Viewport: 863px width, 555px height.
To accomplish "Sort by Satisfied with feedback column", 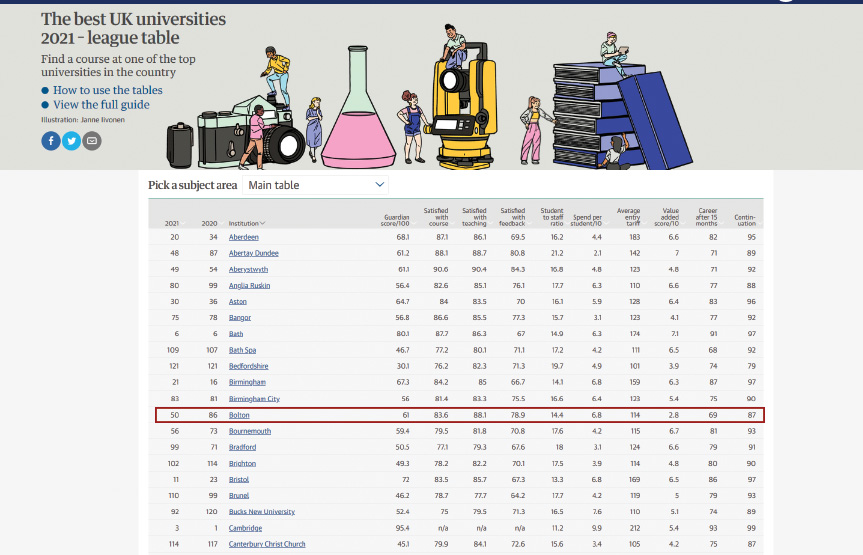I will pyautogui.click(x=512, y=217).
